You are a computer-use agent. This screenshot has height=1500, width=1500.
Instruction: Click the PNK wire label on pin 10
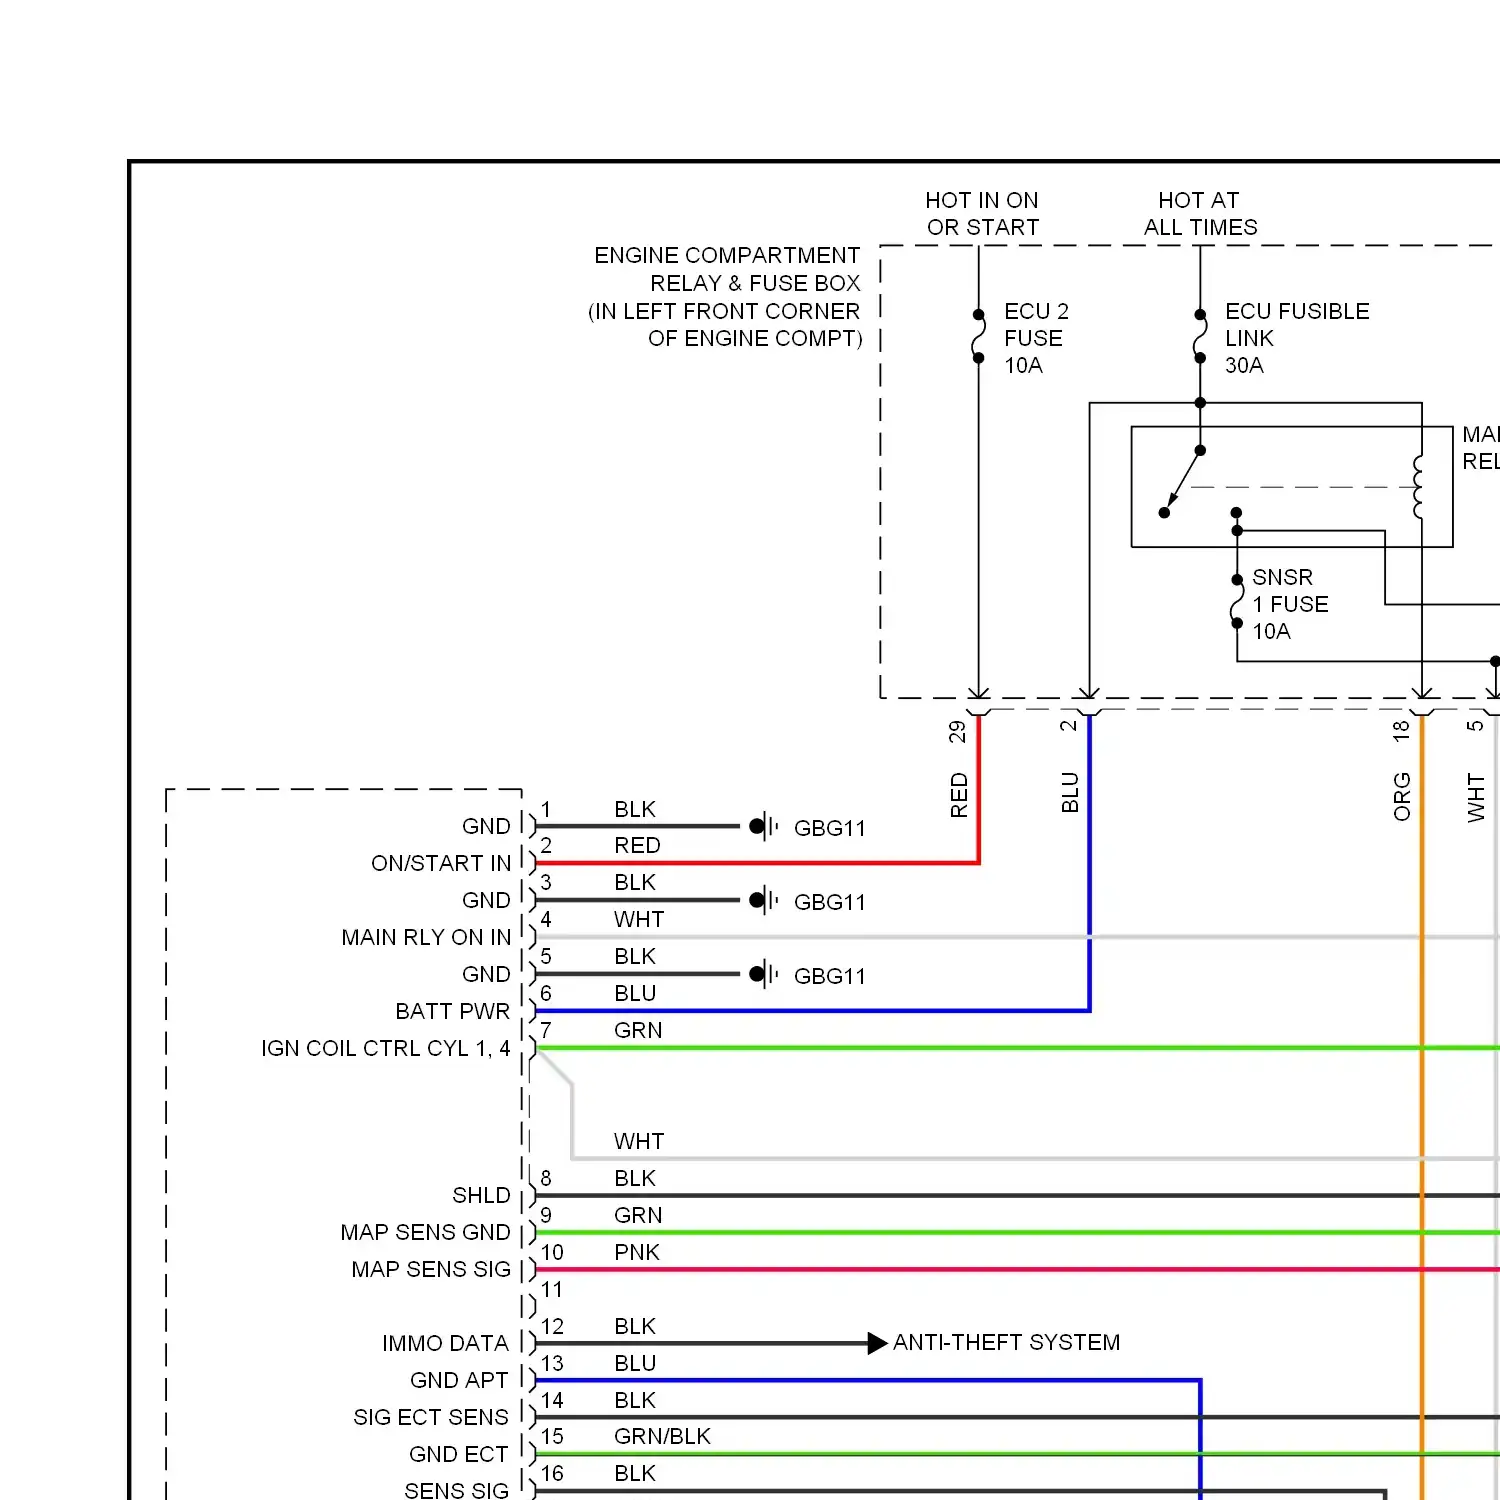637,1252
